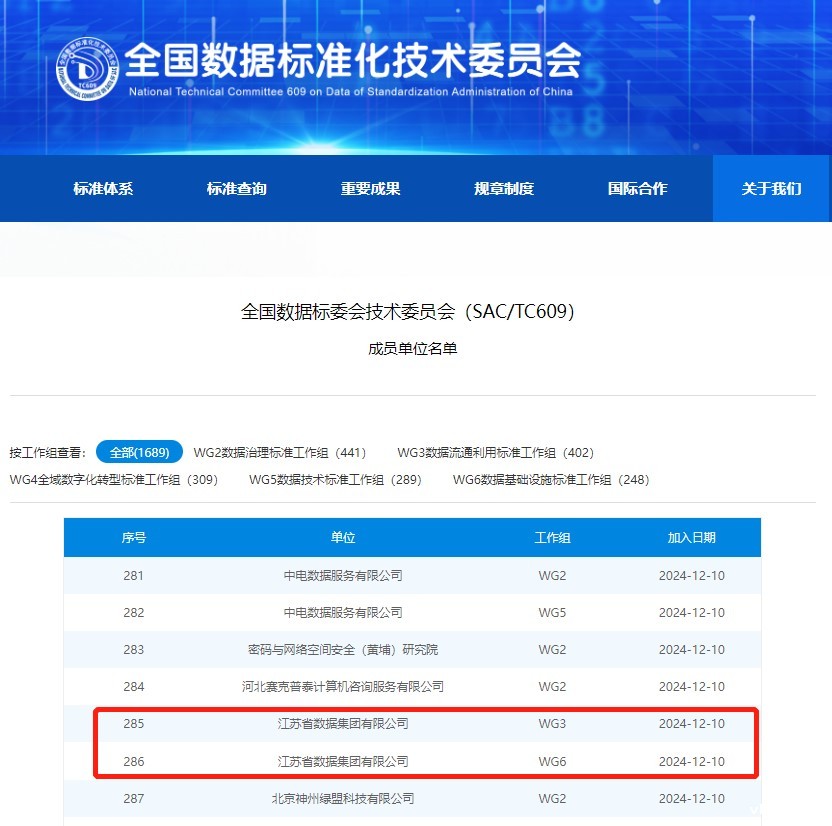Click the 关于我们 navigation tab
The image size is (832, 826).
[x=771, y=188]
